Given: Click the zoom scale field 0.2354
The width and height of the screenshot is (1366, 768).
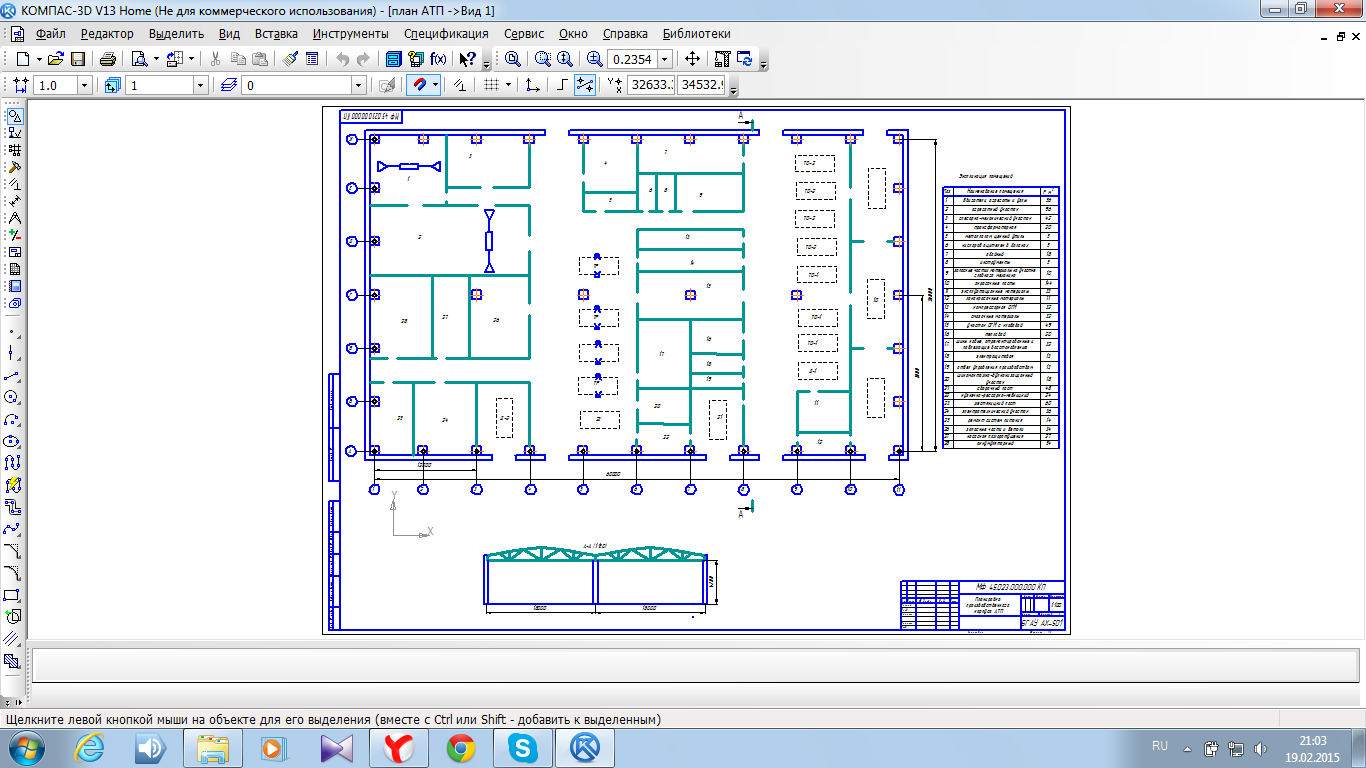Looking at the screenshot, I should click(x=632, y=59).
